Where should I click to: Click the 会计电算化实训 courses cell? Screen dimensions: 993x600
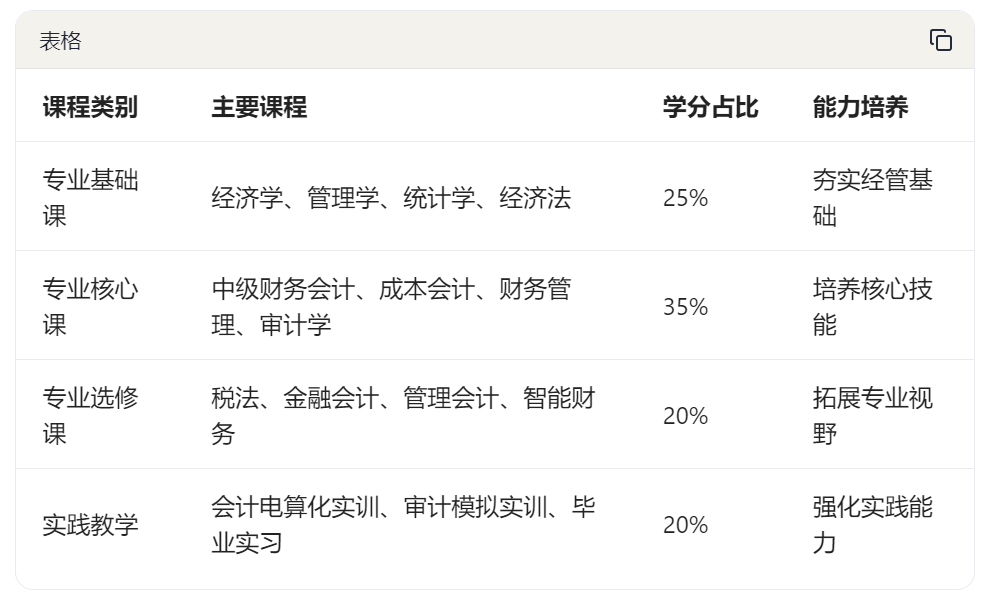coord(403,525)
